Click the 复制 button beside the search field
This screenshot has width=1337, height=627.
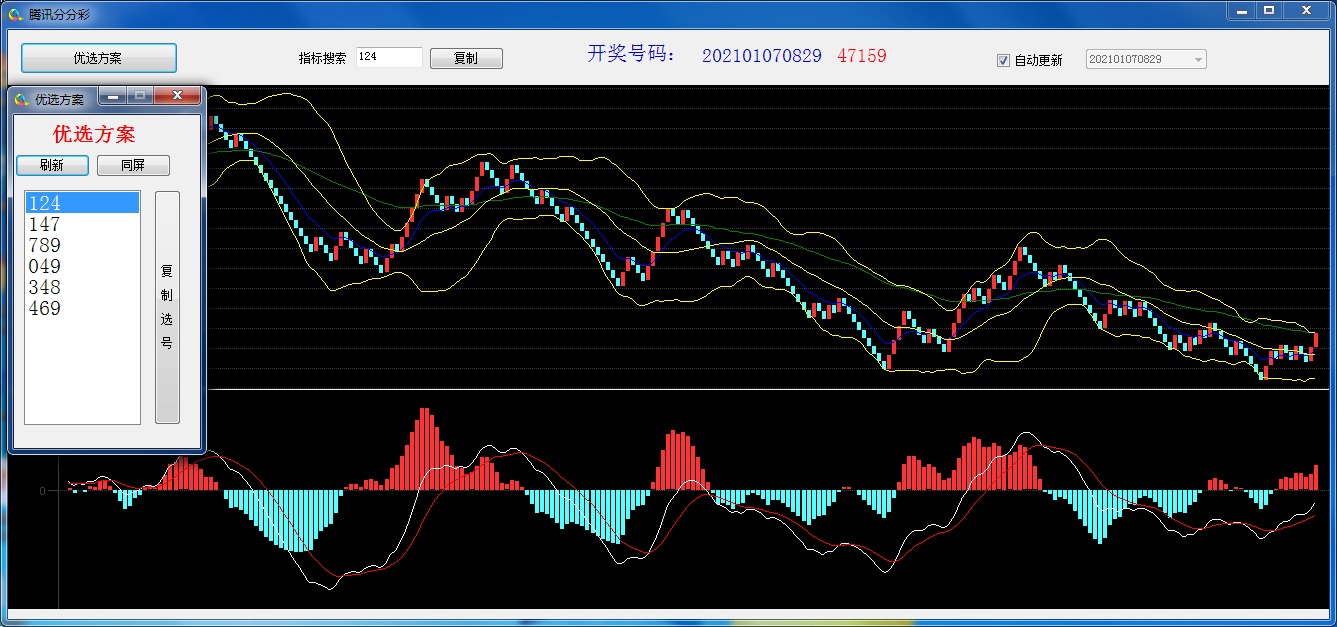pyautogui.click(x=466, y=58)
